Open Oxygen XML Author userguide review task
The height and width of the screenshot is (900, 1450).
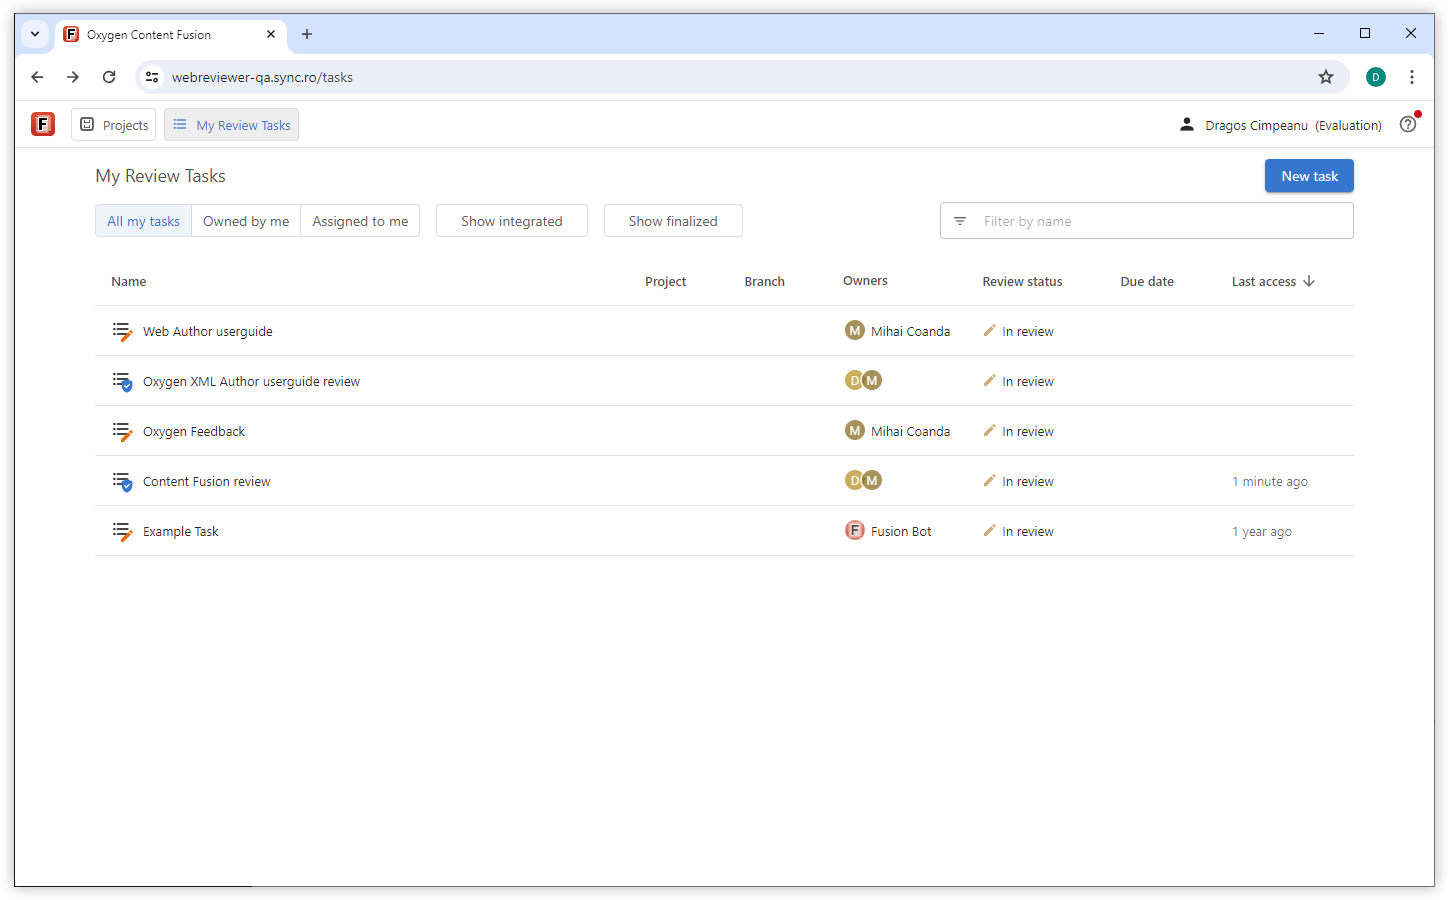pyautogui.click(x=251, y=382)
